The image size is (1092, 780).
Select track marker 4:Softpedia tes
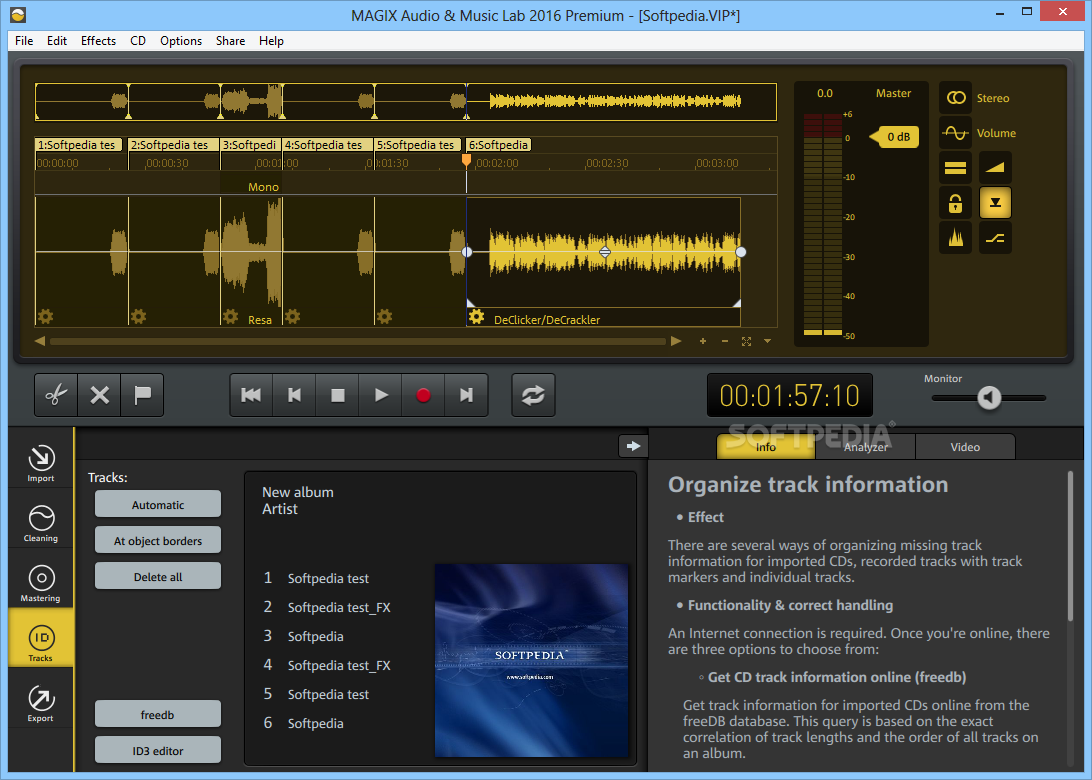click(x=327, y=145)
